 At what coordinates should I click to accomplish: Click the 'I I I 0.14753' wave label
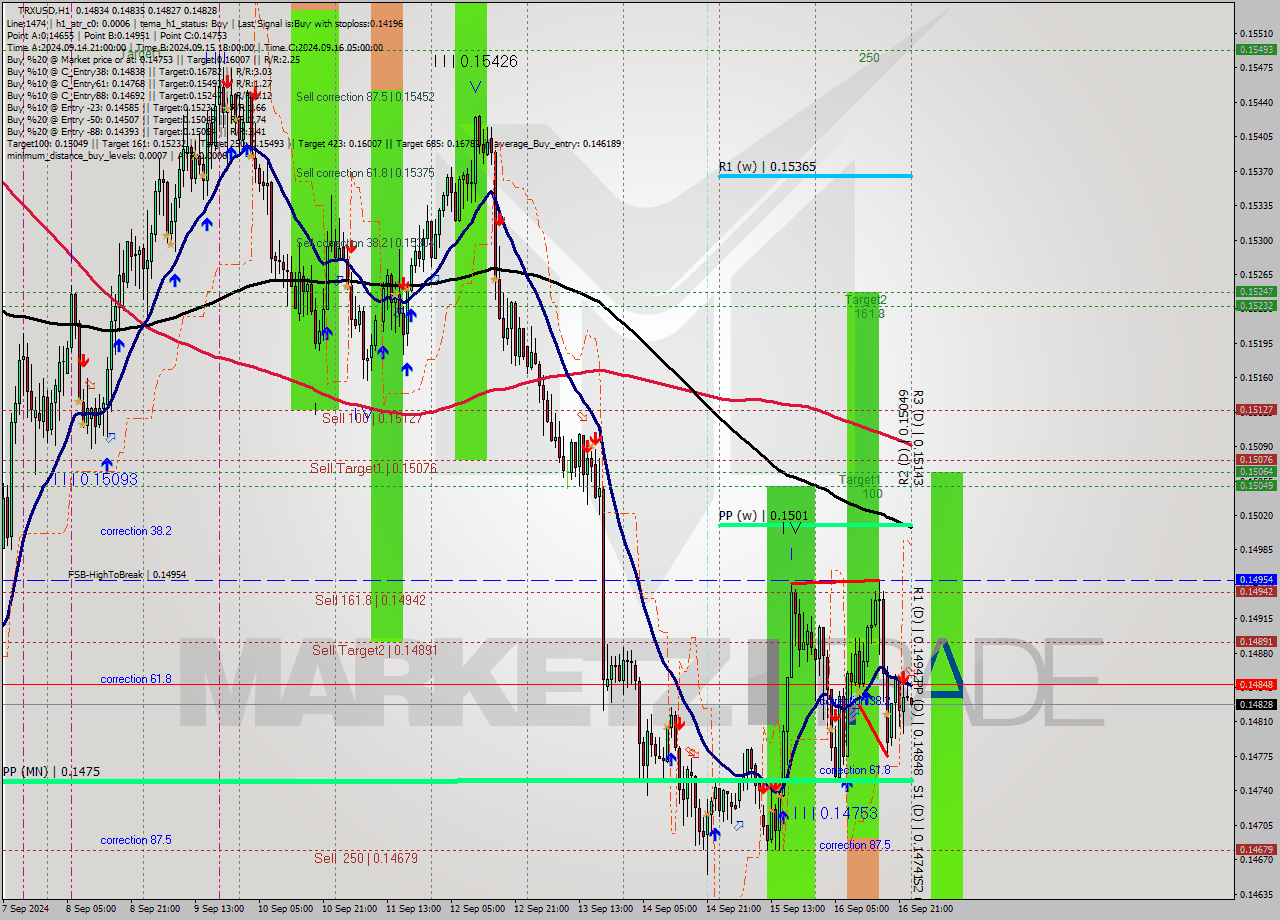click(x=836, y=813)
